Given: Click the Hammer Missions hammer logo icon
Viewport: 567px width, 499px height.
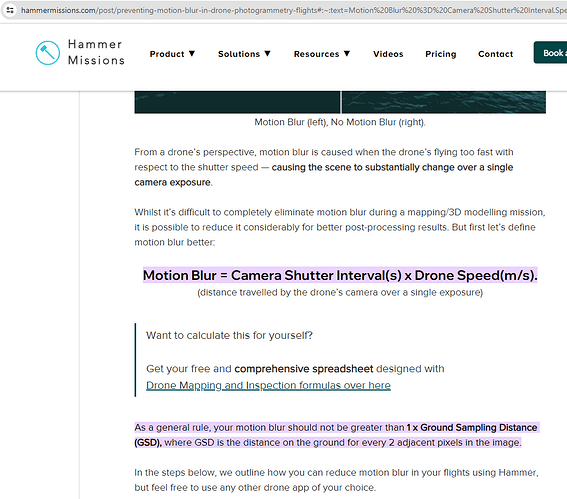Looking at the screenshot, I should pos(48,53).
